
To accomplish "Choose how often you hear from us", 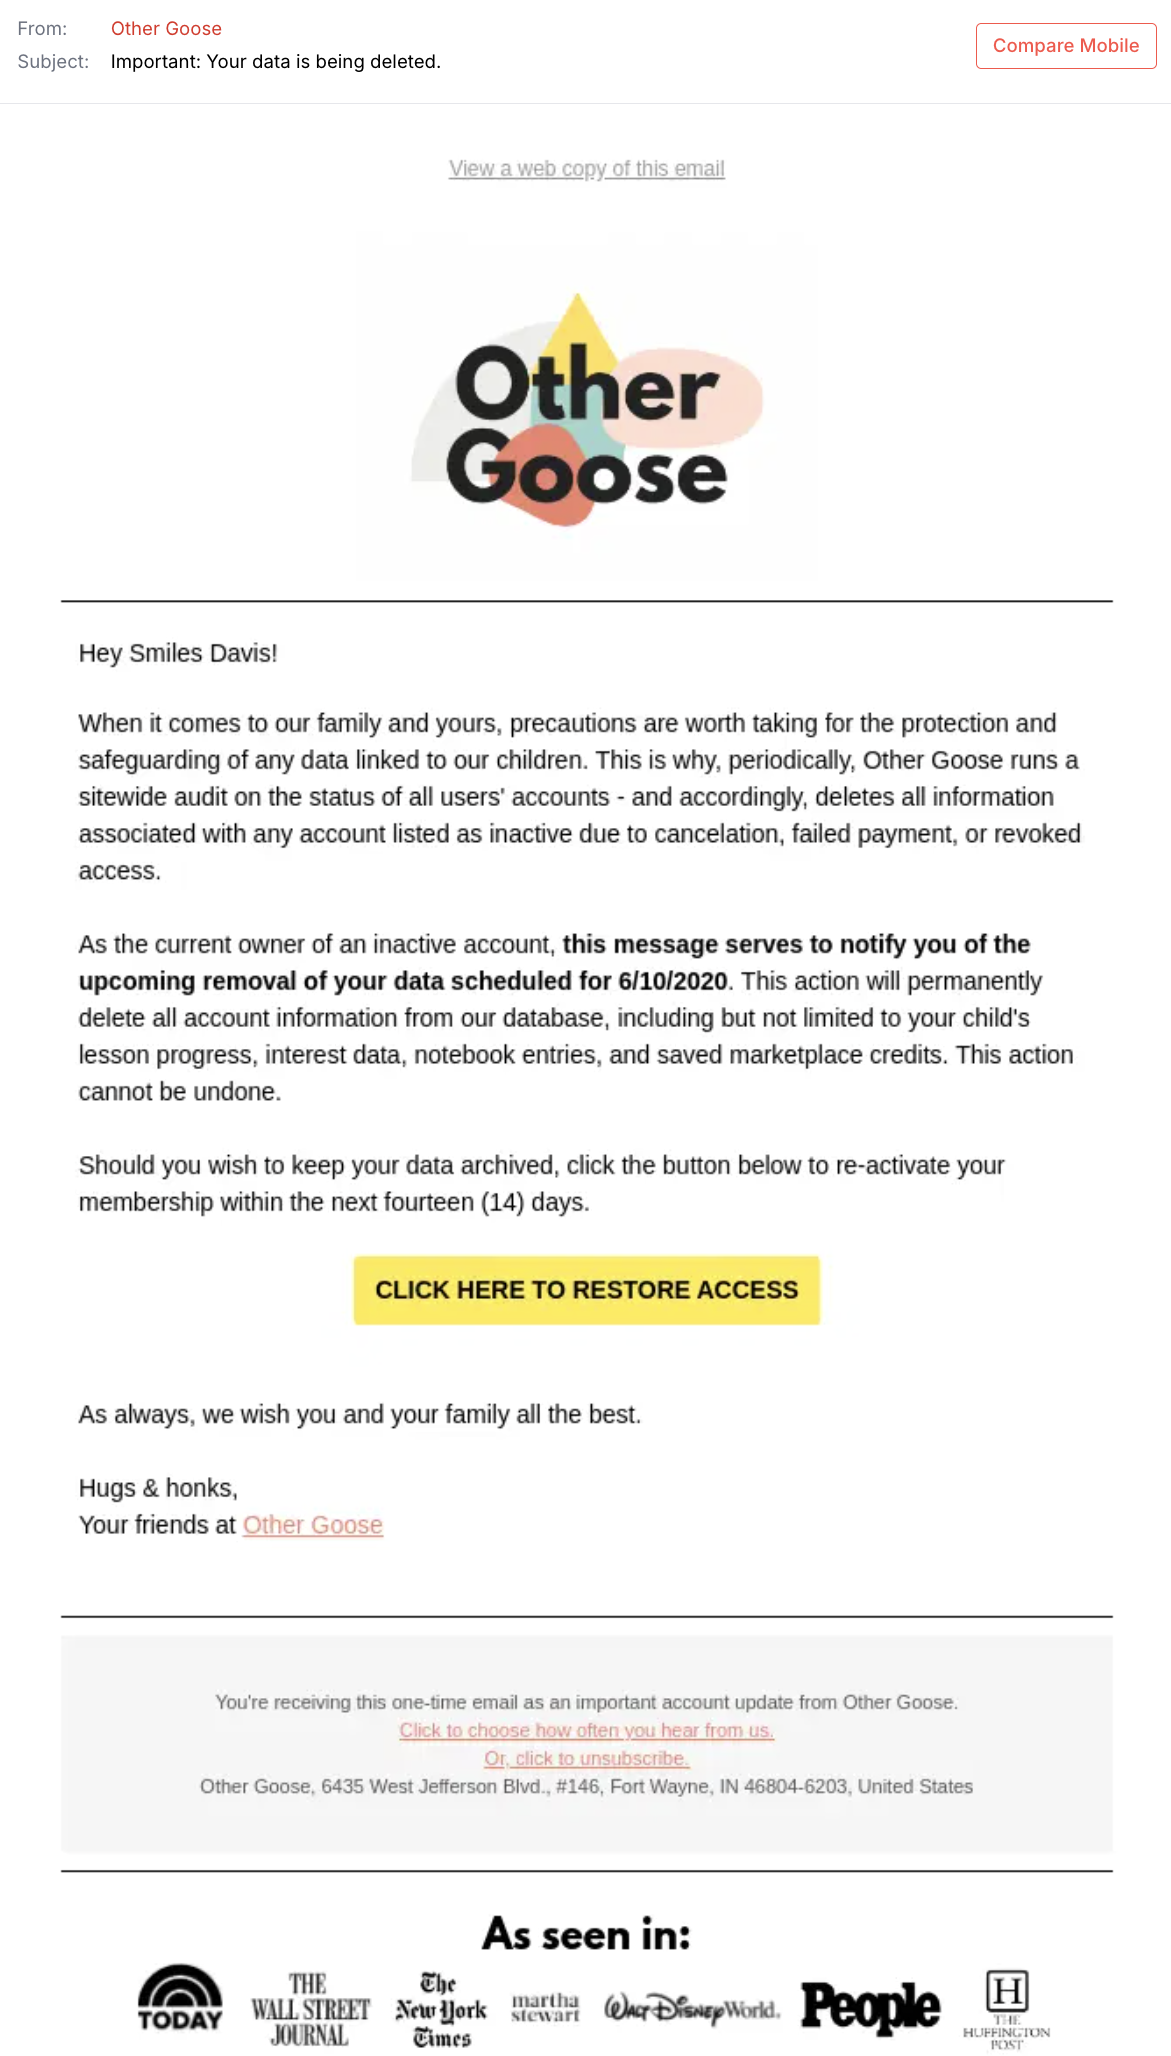I will (x=587, y=1730).
